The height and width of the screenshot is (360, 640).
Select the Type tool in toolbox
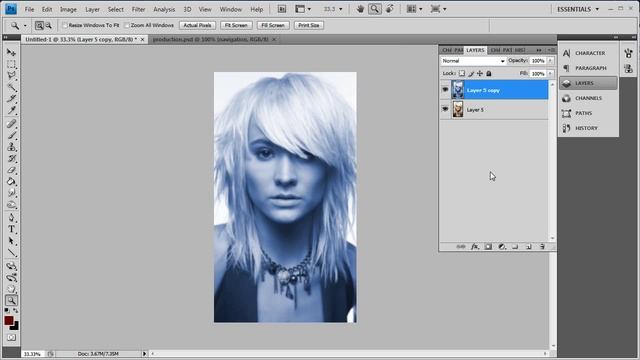click(x=11, y=229)
